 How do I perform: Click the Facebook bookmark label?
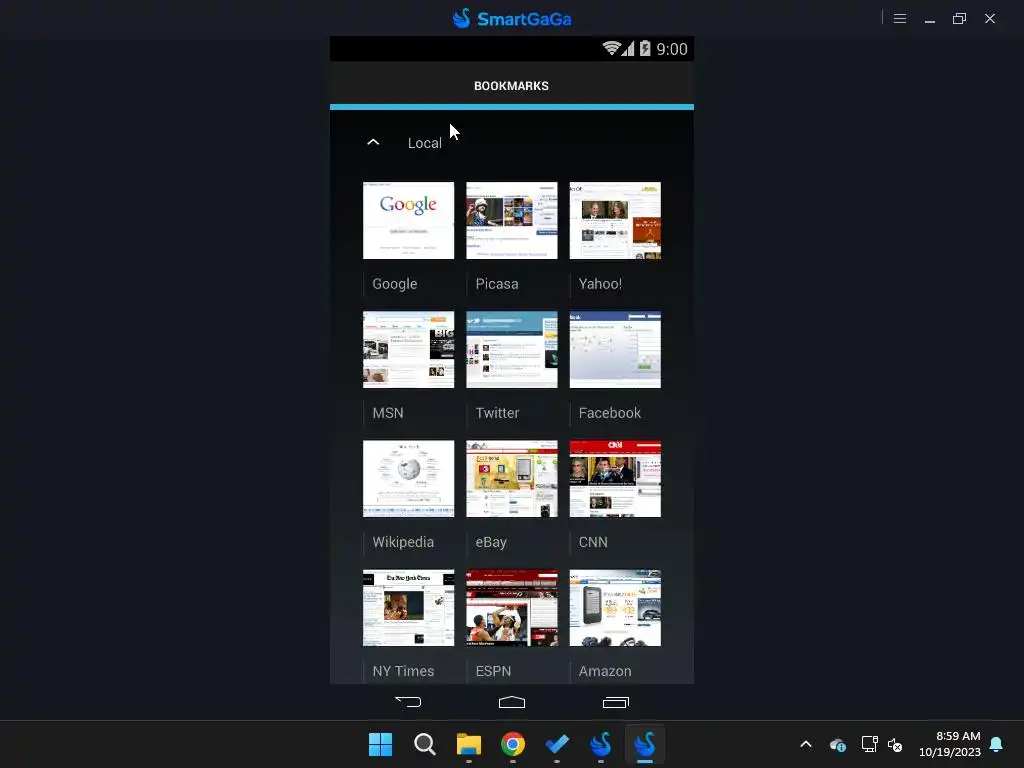point(610,413)
